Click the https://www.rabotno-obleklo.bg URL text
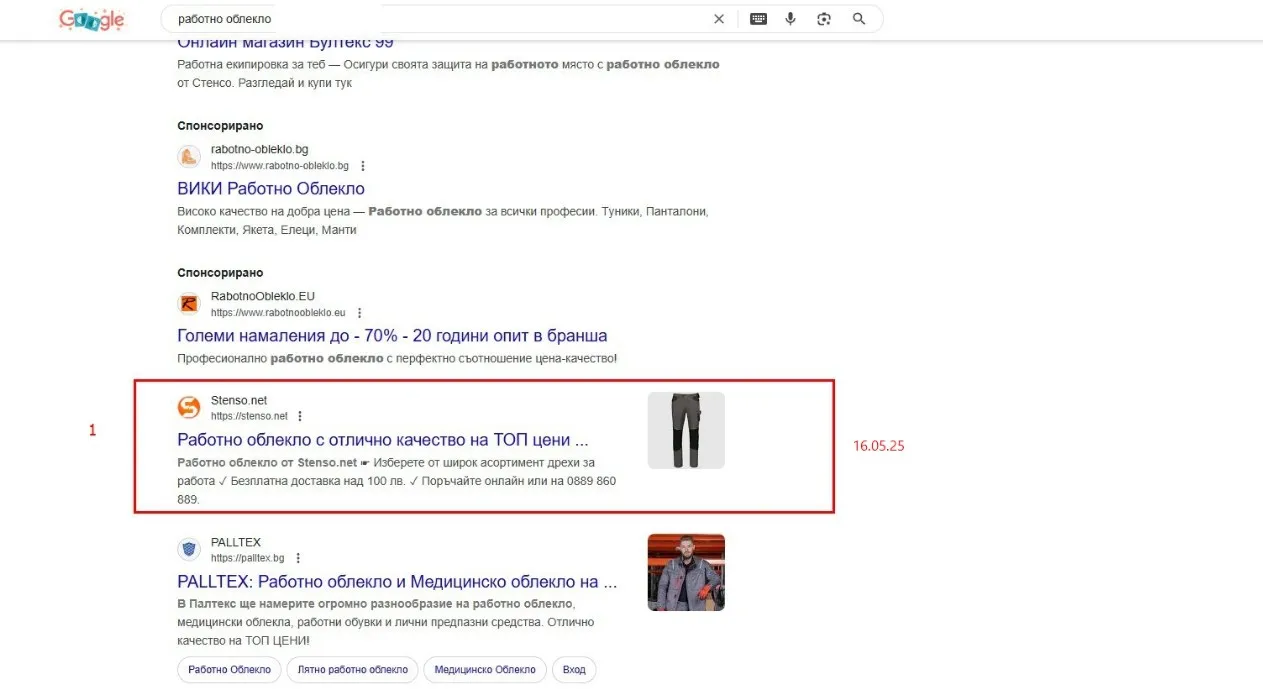 coord(280,166)
